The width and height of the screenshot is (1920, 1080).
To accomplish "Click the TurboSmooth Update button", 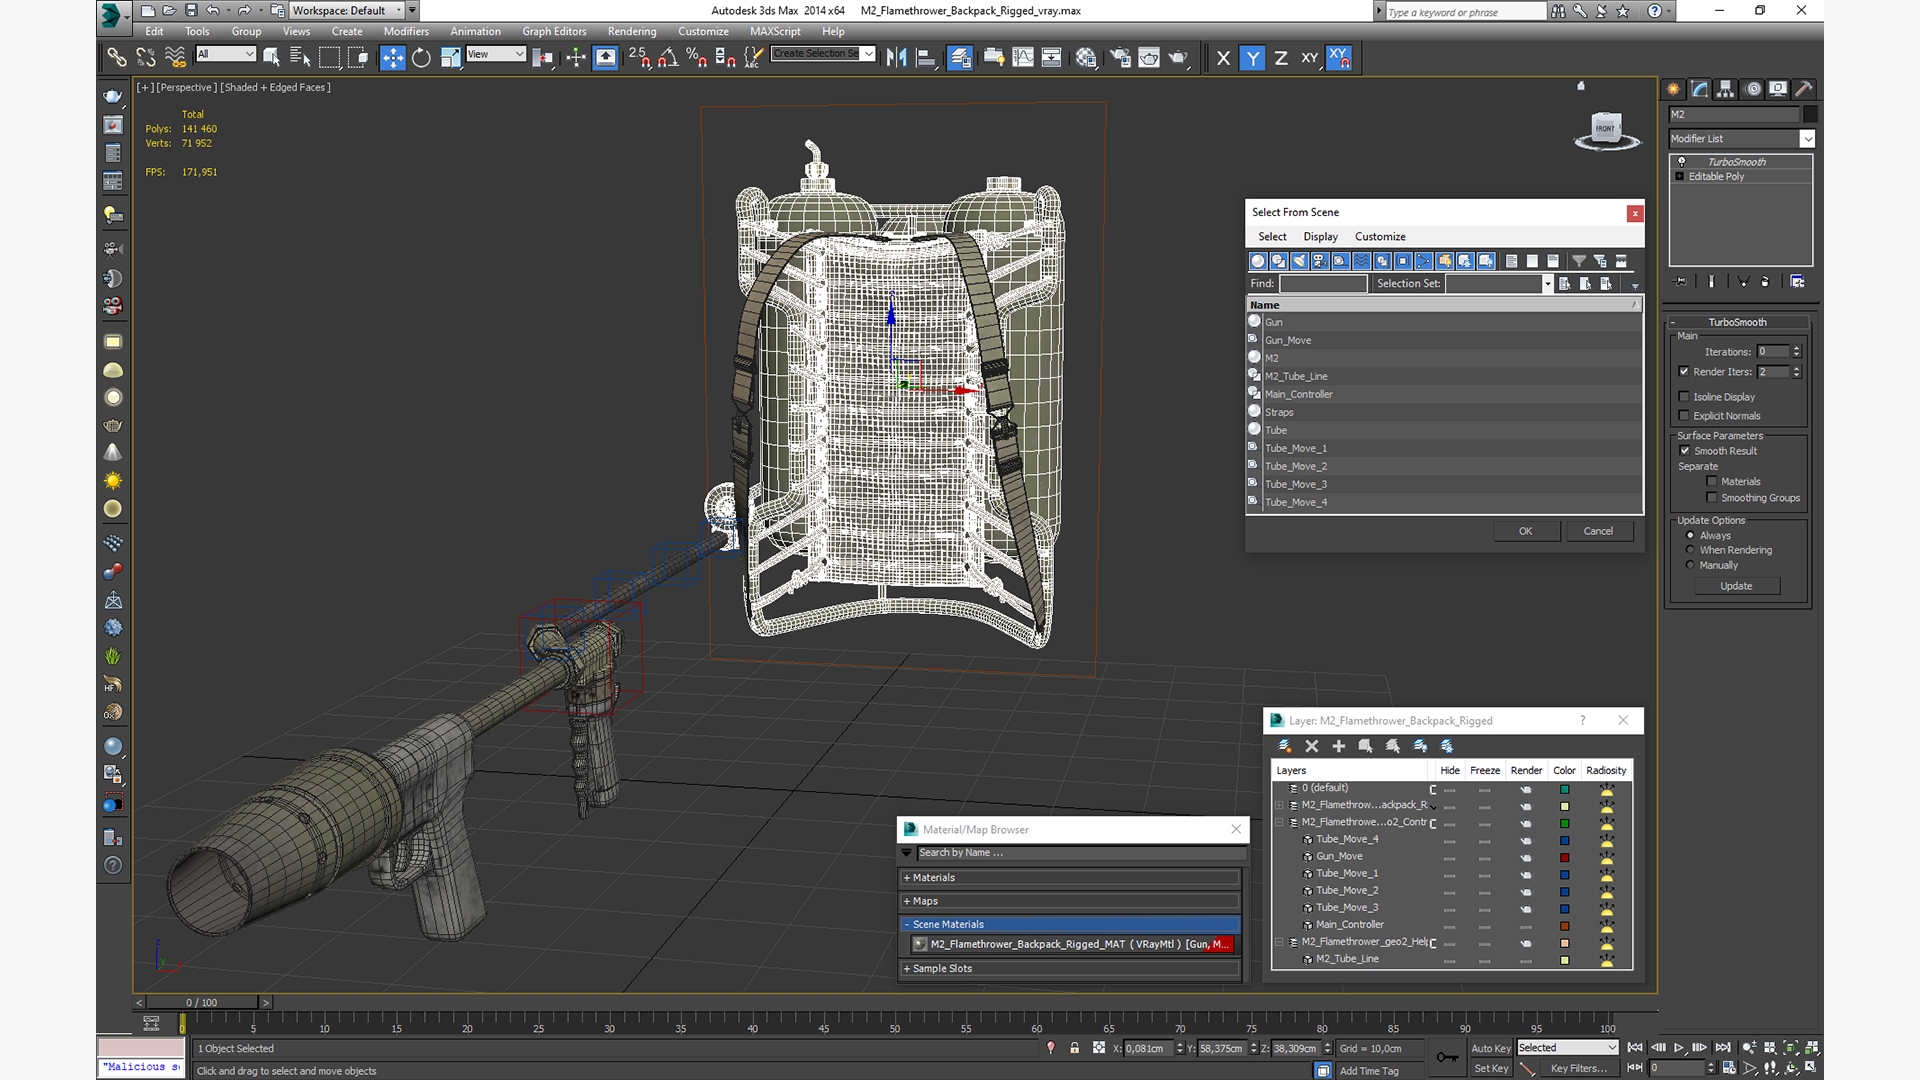I will [x=1736, y=586].
